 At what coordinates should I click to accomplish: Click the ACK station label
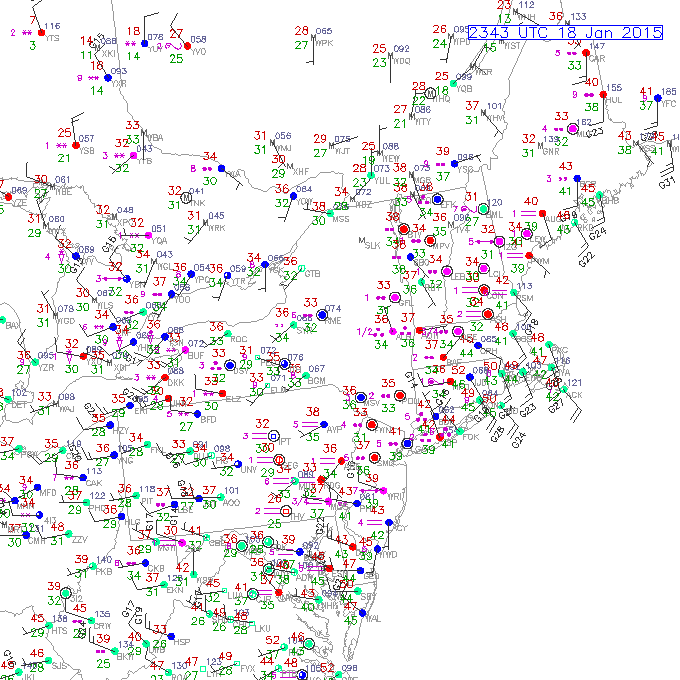tap(574, 395)
